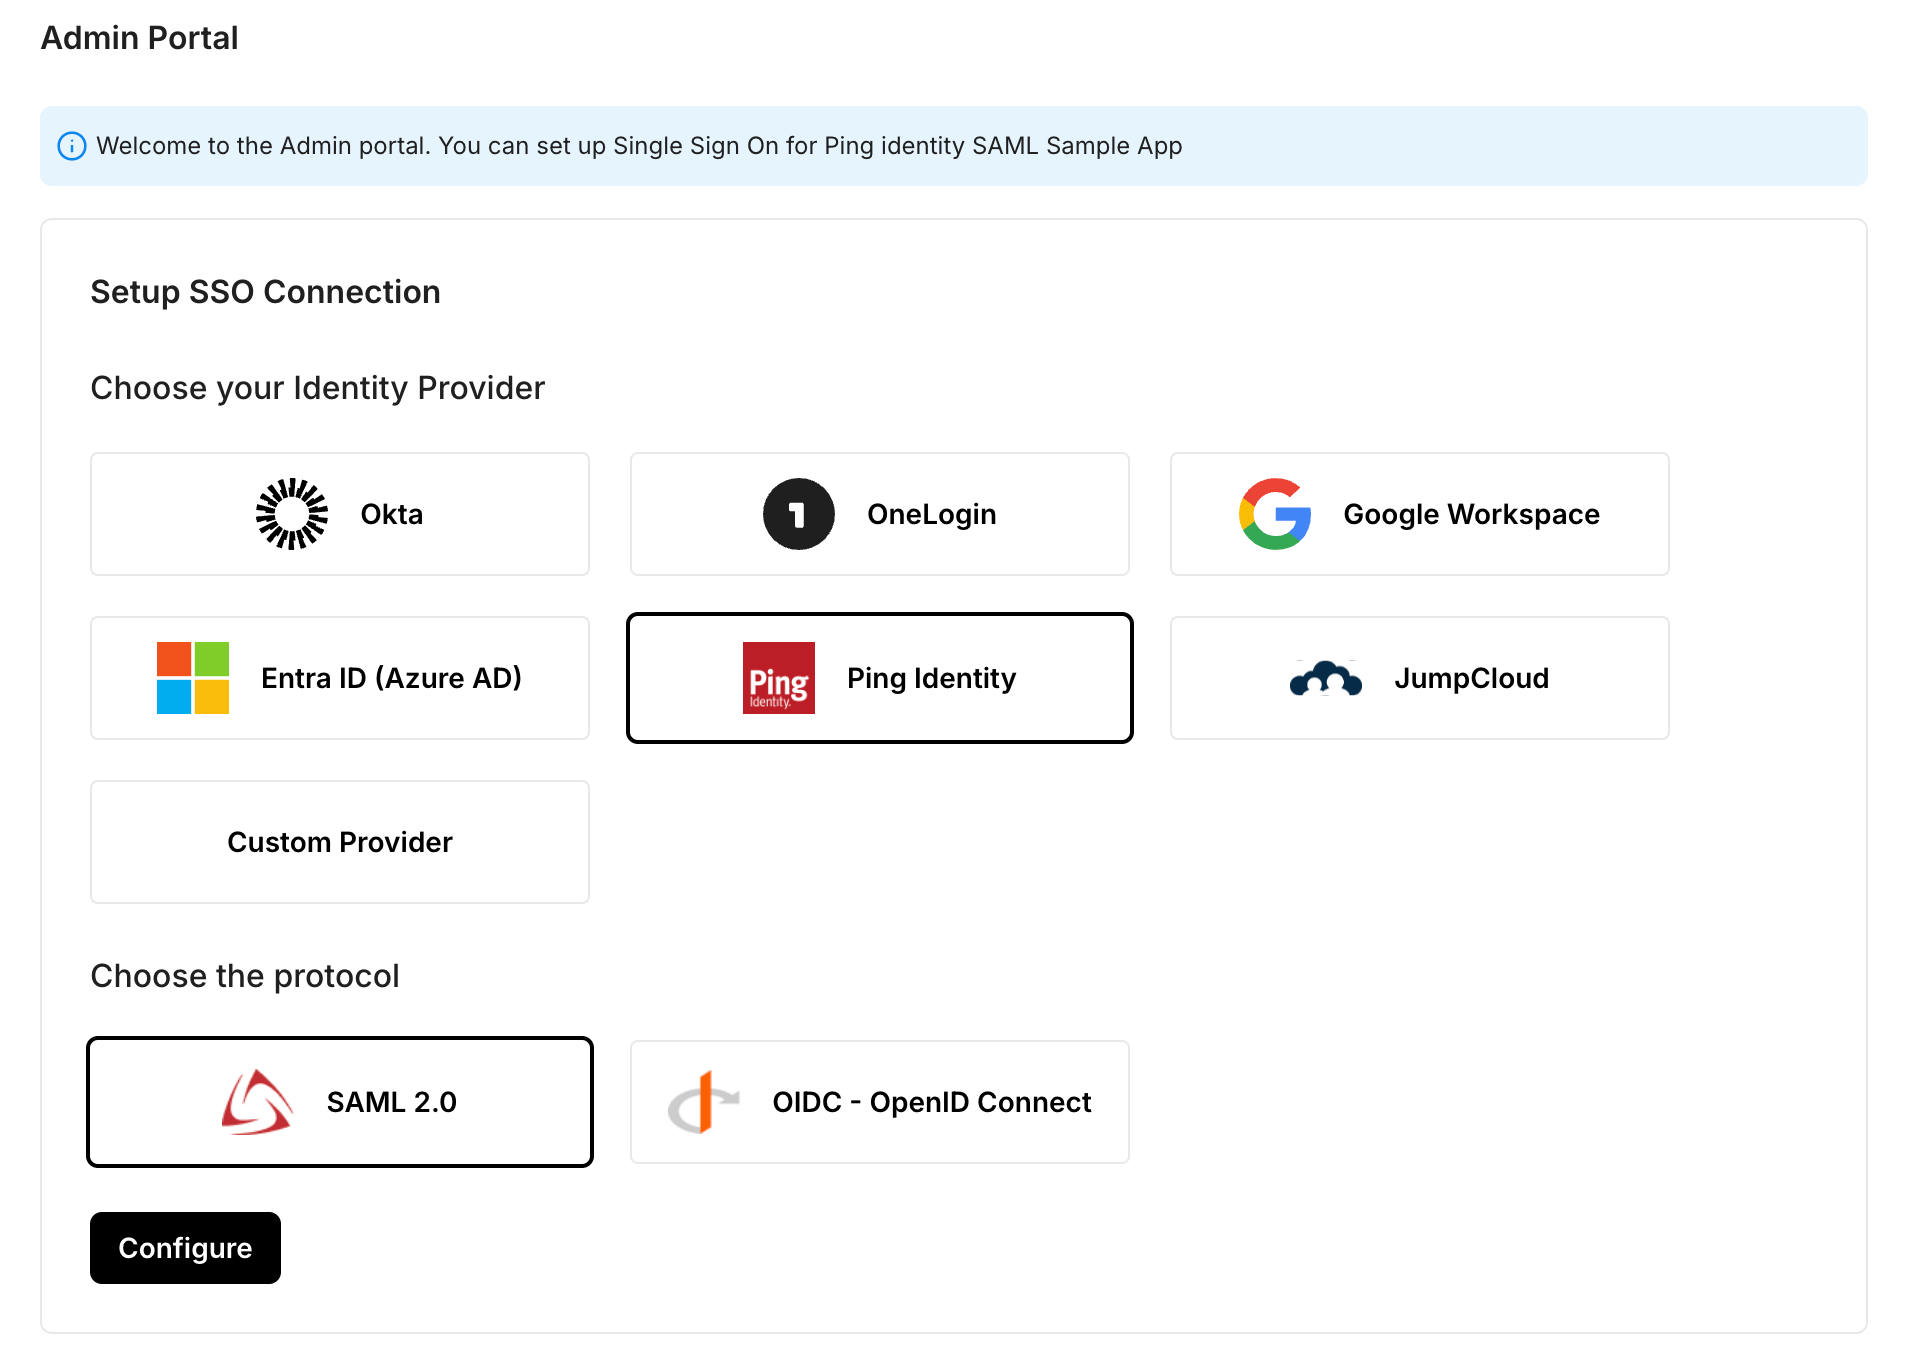Select the Custom Provider option
The width and height of the screenshot is (1908, 1358).
[339, 842]
